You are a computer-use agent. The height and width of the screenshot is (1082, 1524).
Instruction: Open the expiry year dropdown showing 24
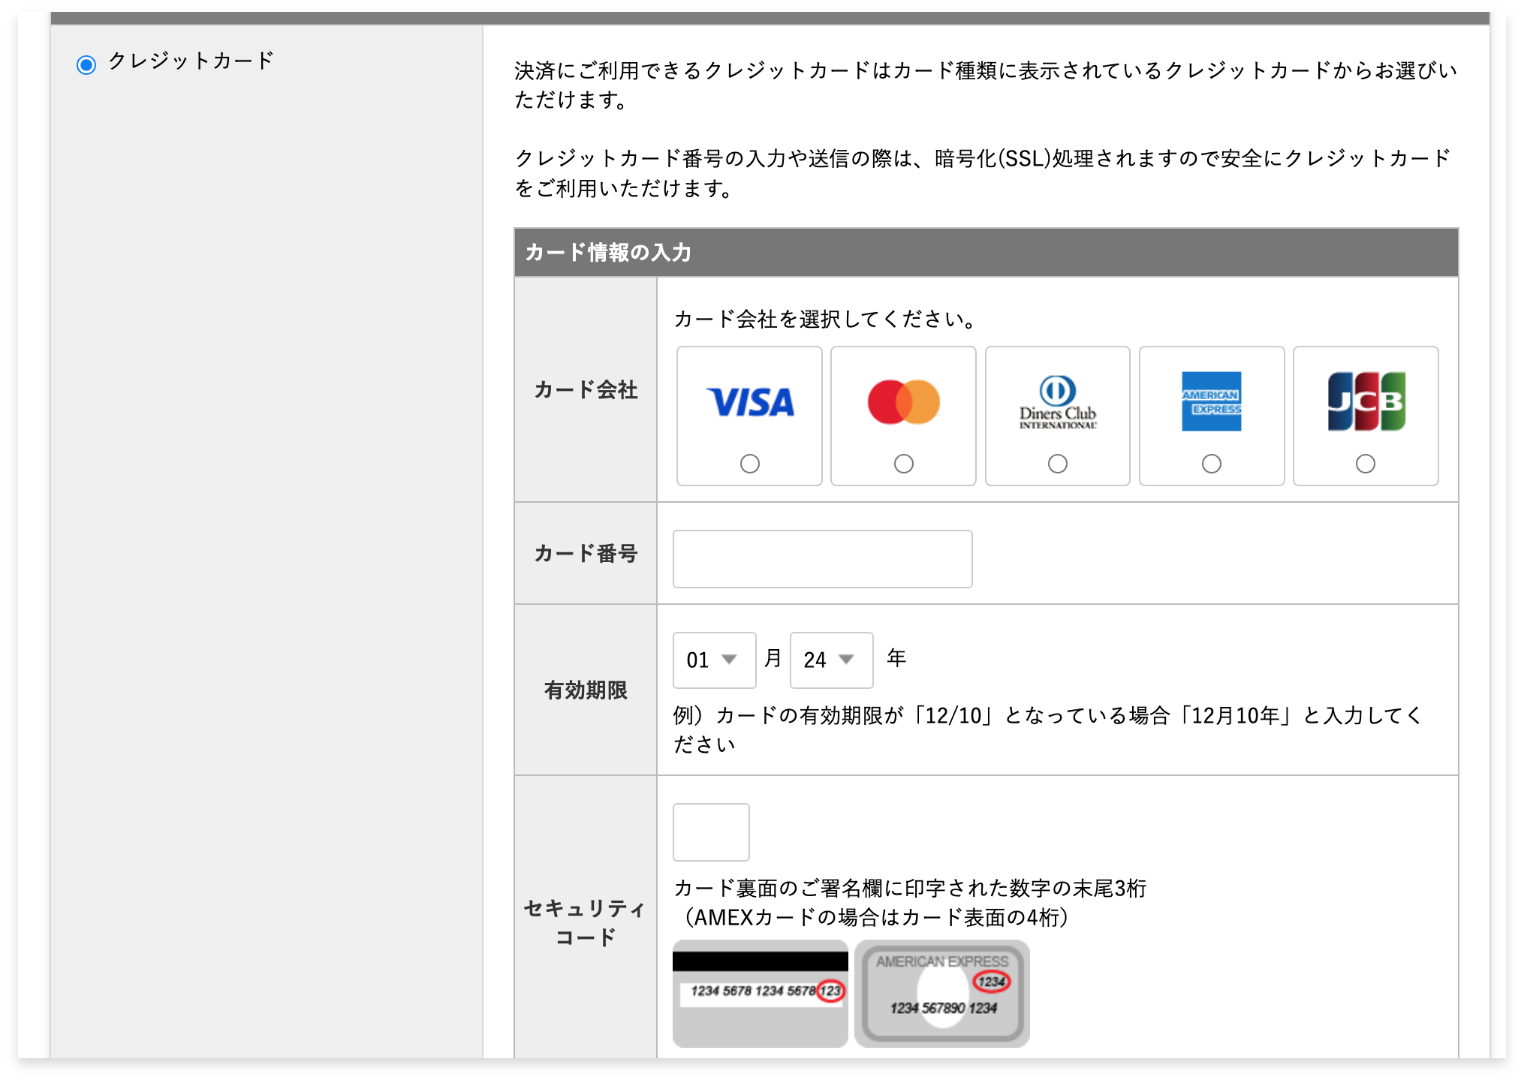coord(831,660)
